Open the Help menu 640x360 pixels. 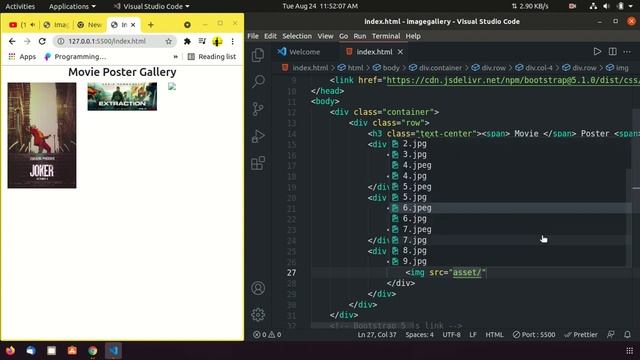click(413, 36)
